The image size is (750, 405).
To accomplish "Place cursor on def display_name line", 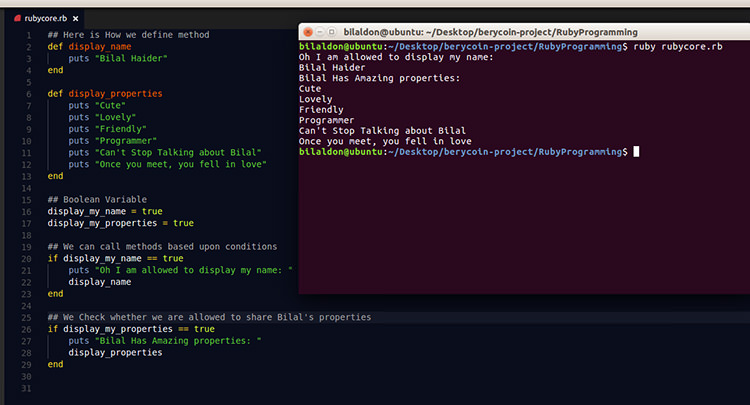I will pos(89,46).
